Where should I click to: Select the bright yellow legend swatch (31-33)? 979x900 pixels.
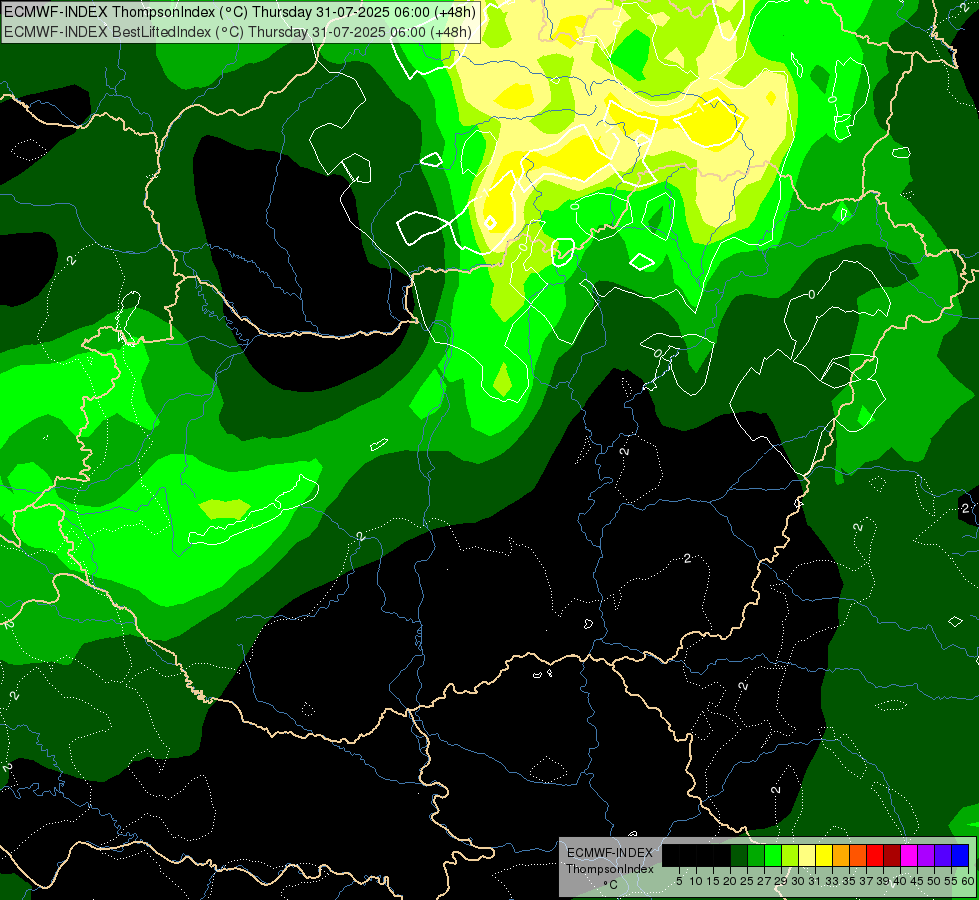click(824, 855)
